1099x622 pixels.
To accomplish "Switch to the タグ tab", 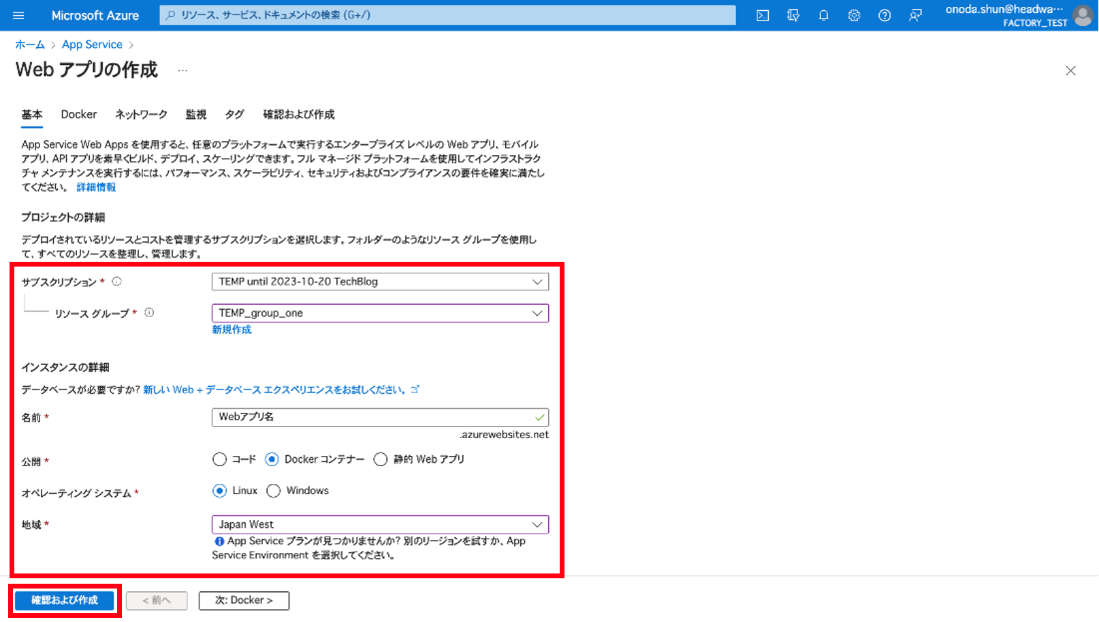I will [x=235, y=114].
